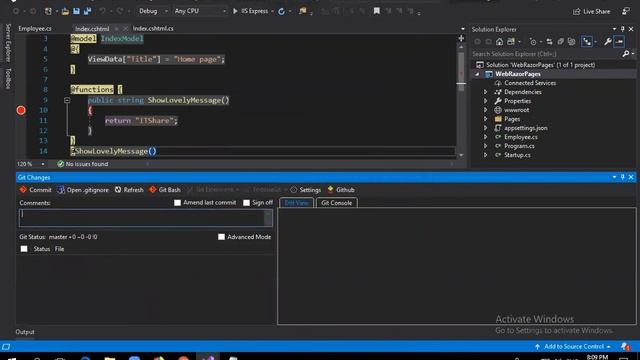
Task: Check the Sign off checkbox
Action: (x=247, y=203)
